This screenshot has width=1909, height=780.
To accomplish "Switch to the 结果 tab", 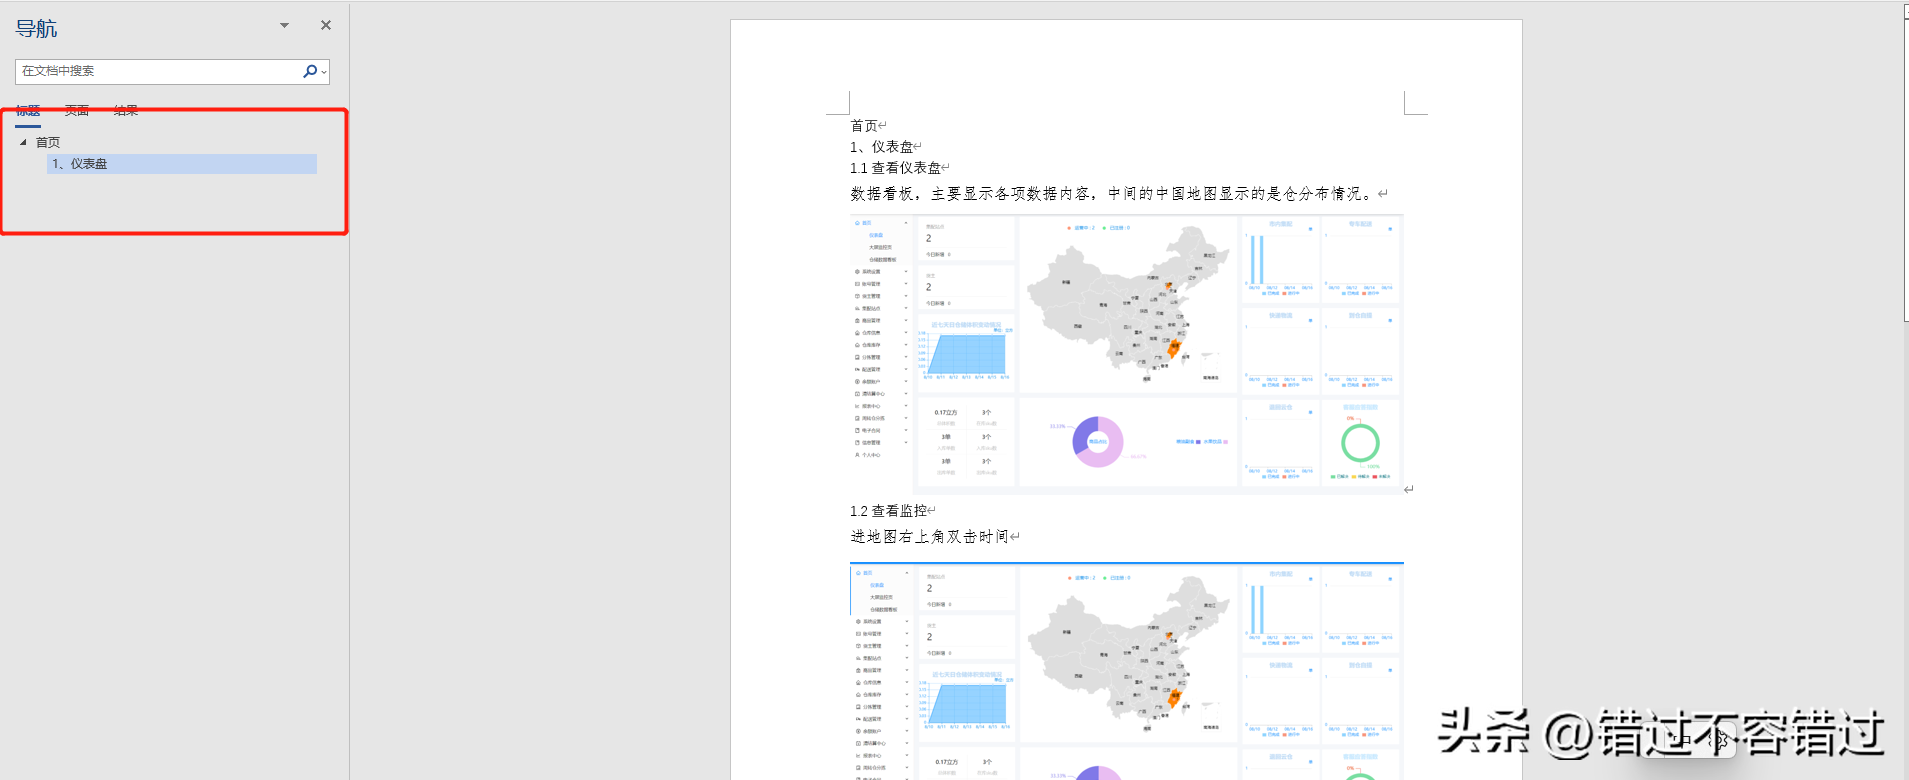I will (x=126, y=111).
